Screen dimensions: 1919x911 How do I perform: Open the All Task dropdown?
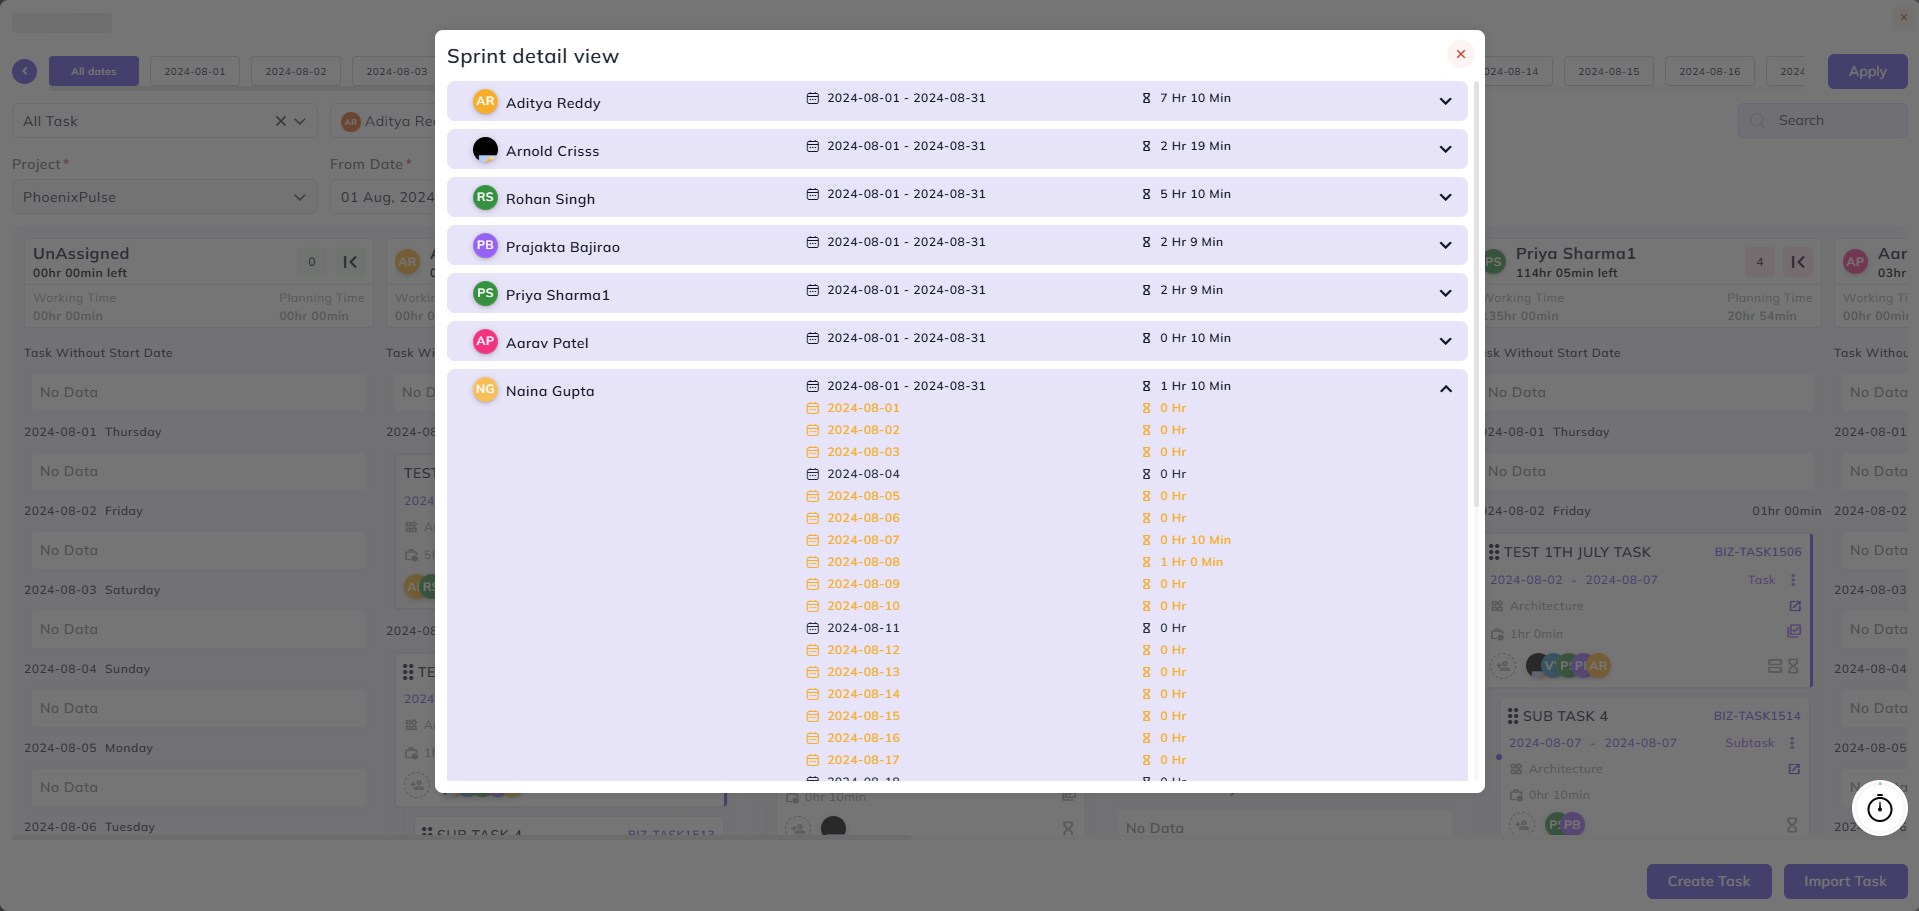click(x=299, y=121)
